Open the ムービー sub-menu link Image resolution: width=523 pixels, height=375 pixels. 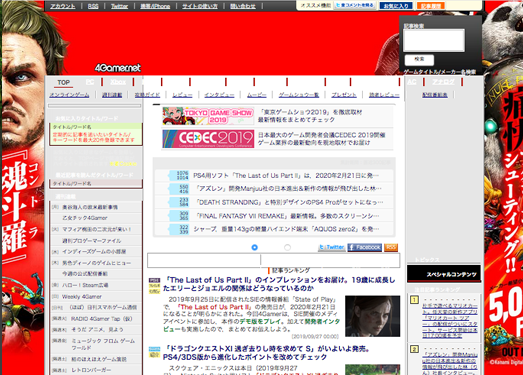click(x=256, y=95)
